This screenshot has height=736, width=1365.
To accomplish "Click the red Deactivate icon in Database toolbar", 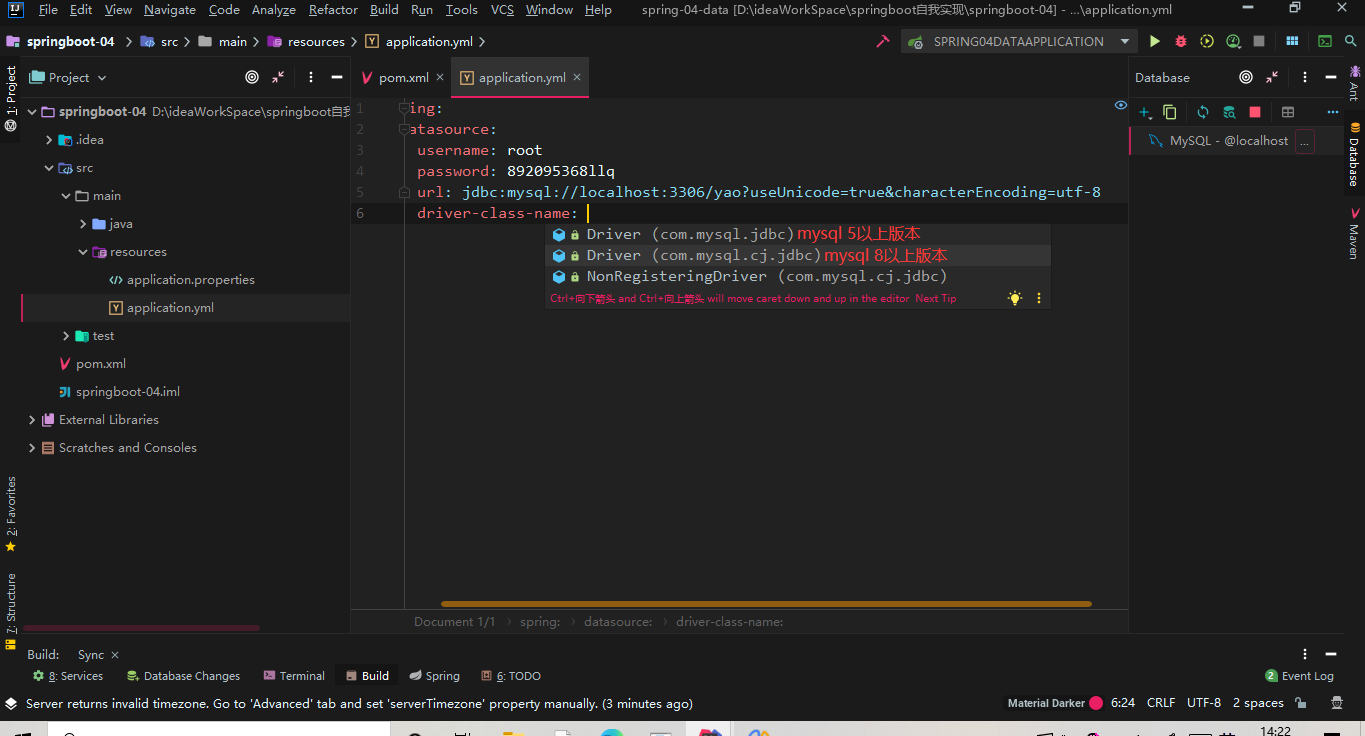I will (1255, 113).
